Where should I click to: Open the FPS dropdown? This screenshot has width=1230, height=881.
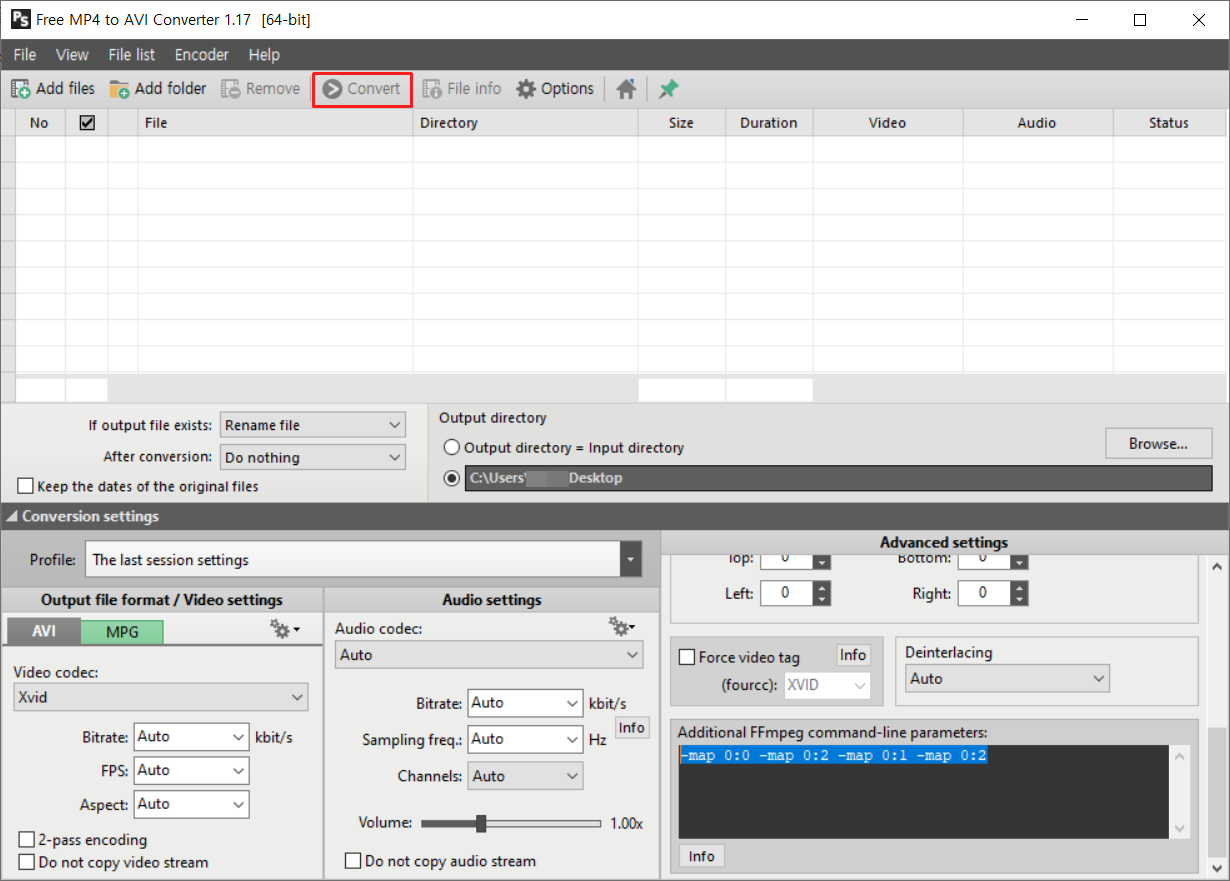tap(191, 771)
